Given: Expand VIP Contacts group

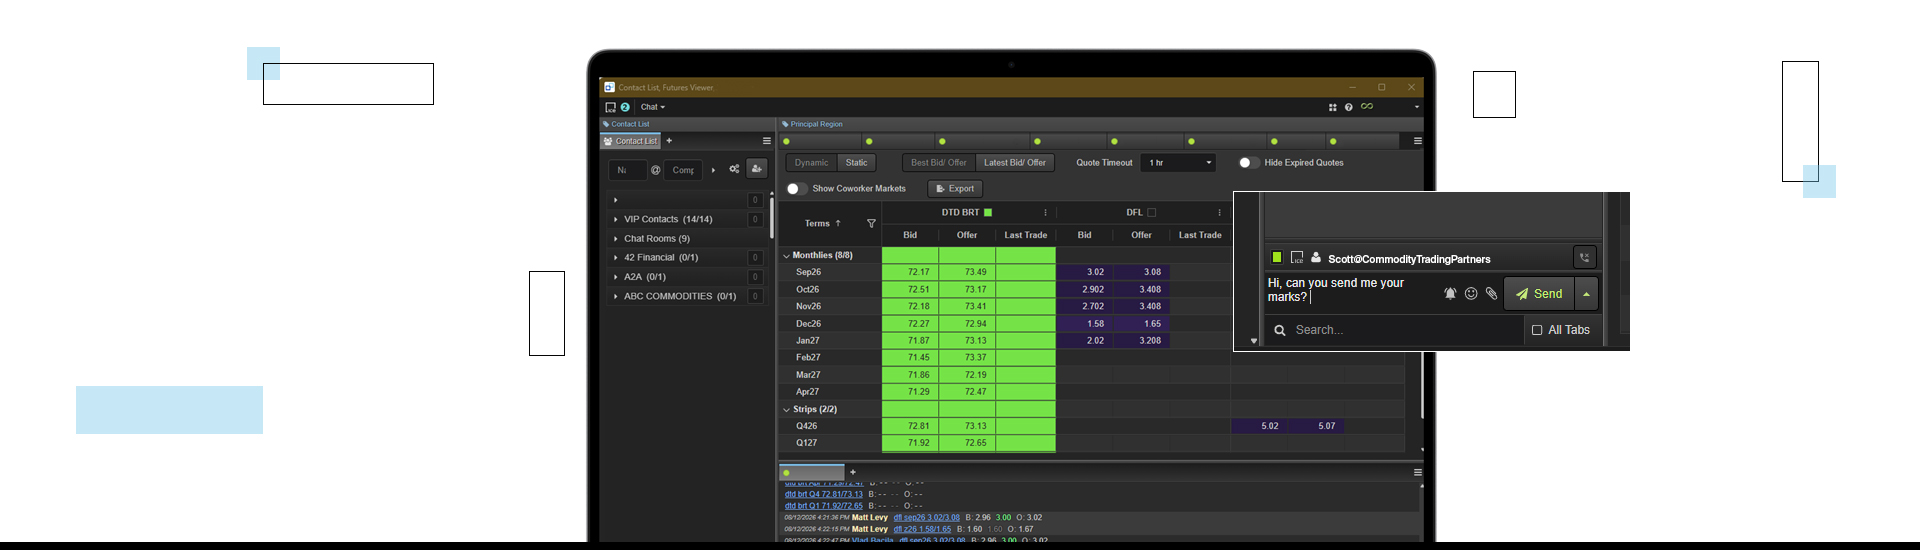Looking at the screenshot, I should coord(616,219).
